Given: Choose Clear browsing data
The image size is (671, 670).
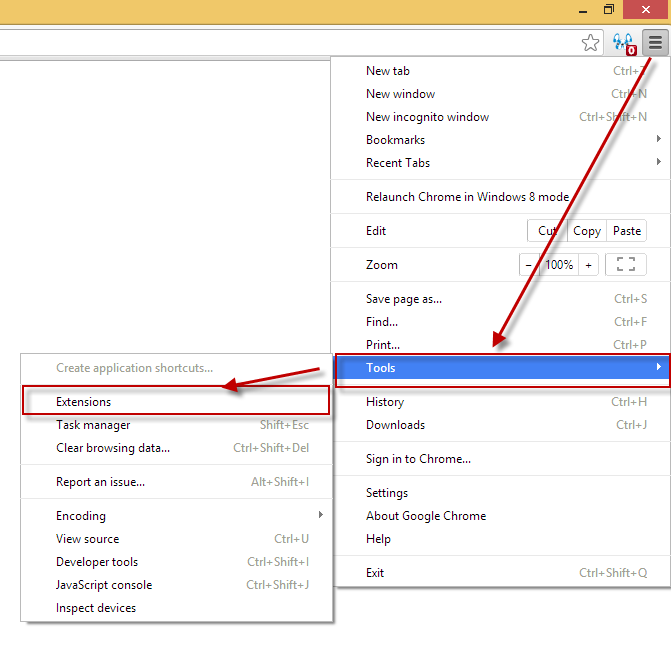Looking at the screenshot, I should click(x=113, y=448).
